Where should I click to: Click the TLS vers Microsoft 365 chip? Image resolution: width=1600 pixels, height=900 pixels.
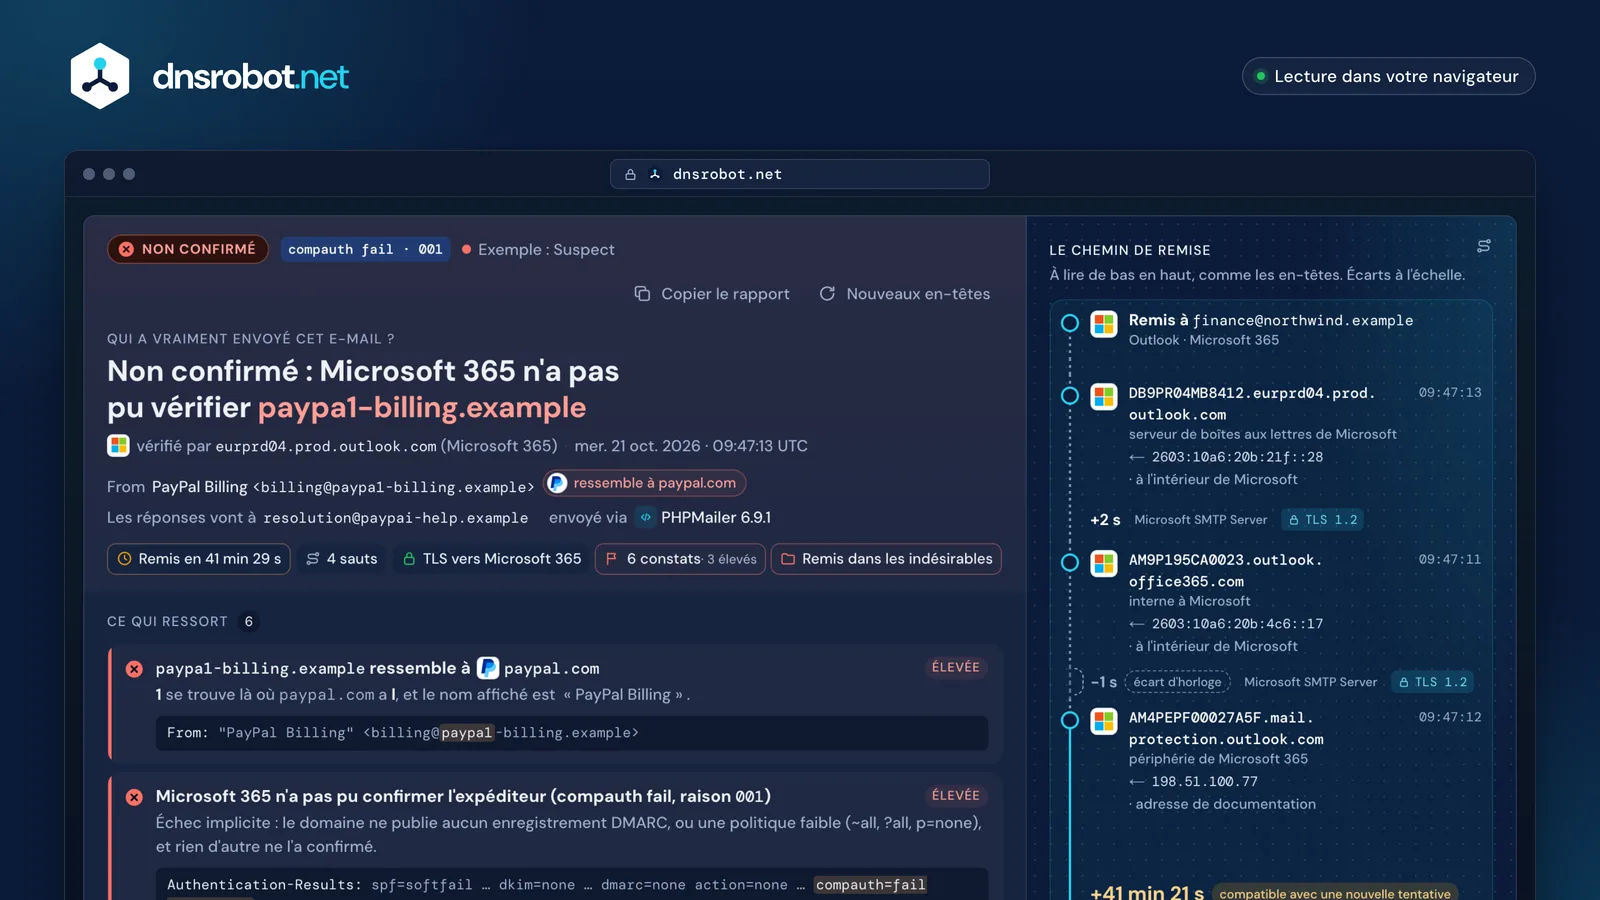[x=491, y=559]
